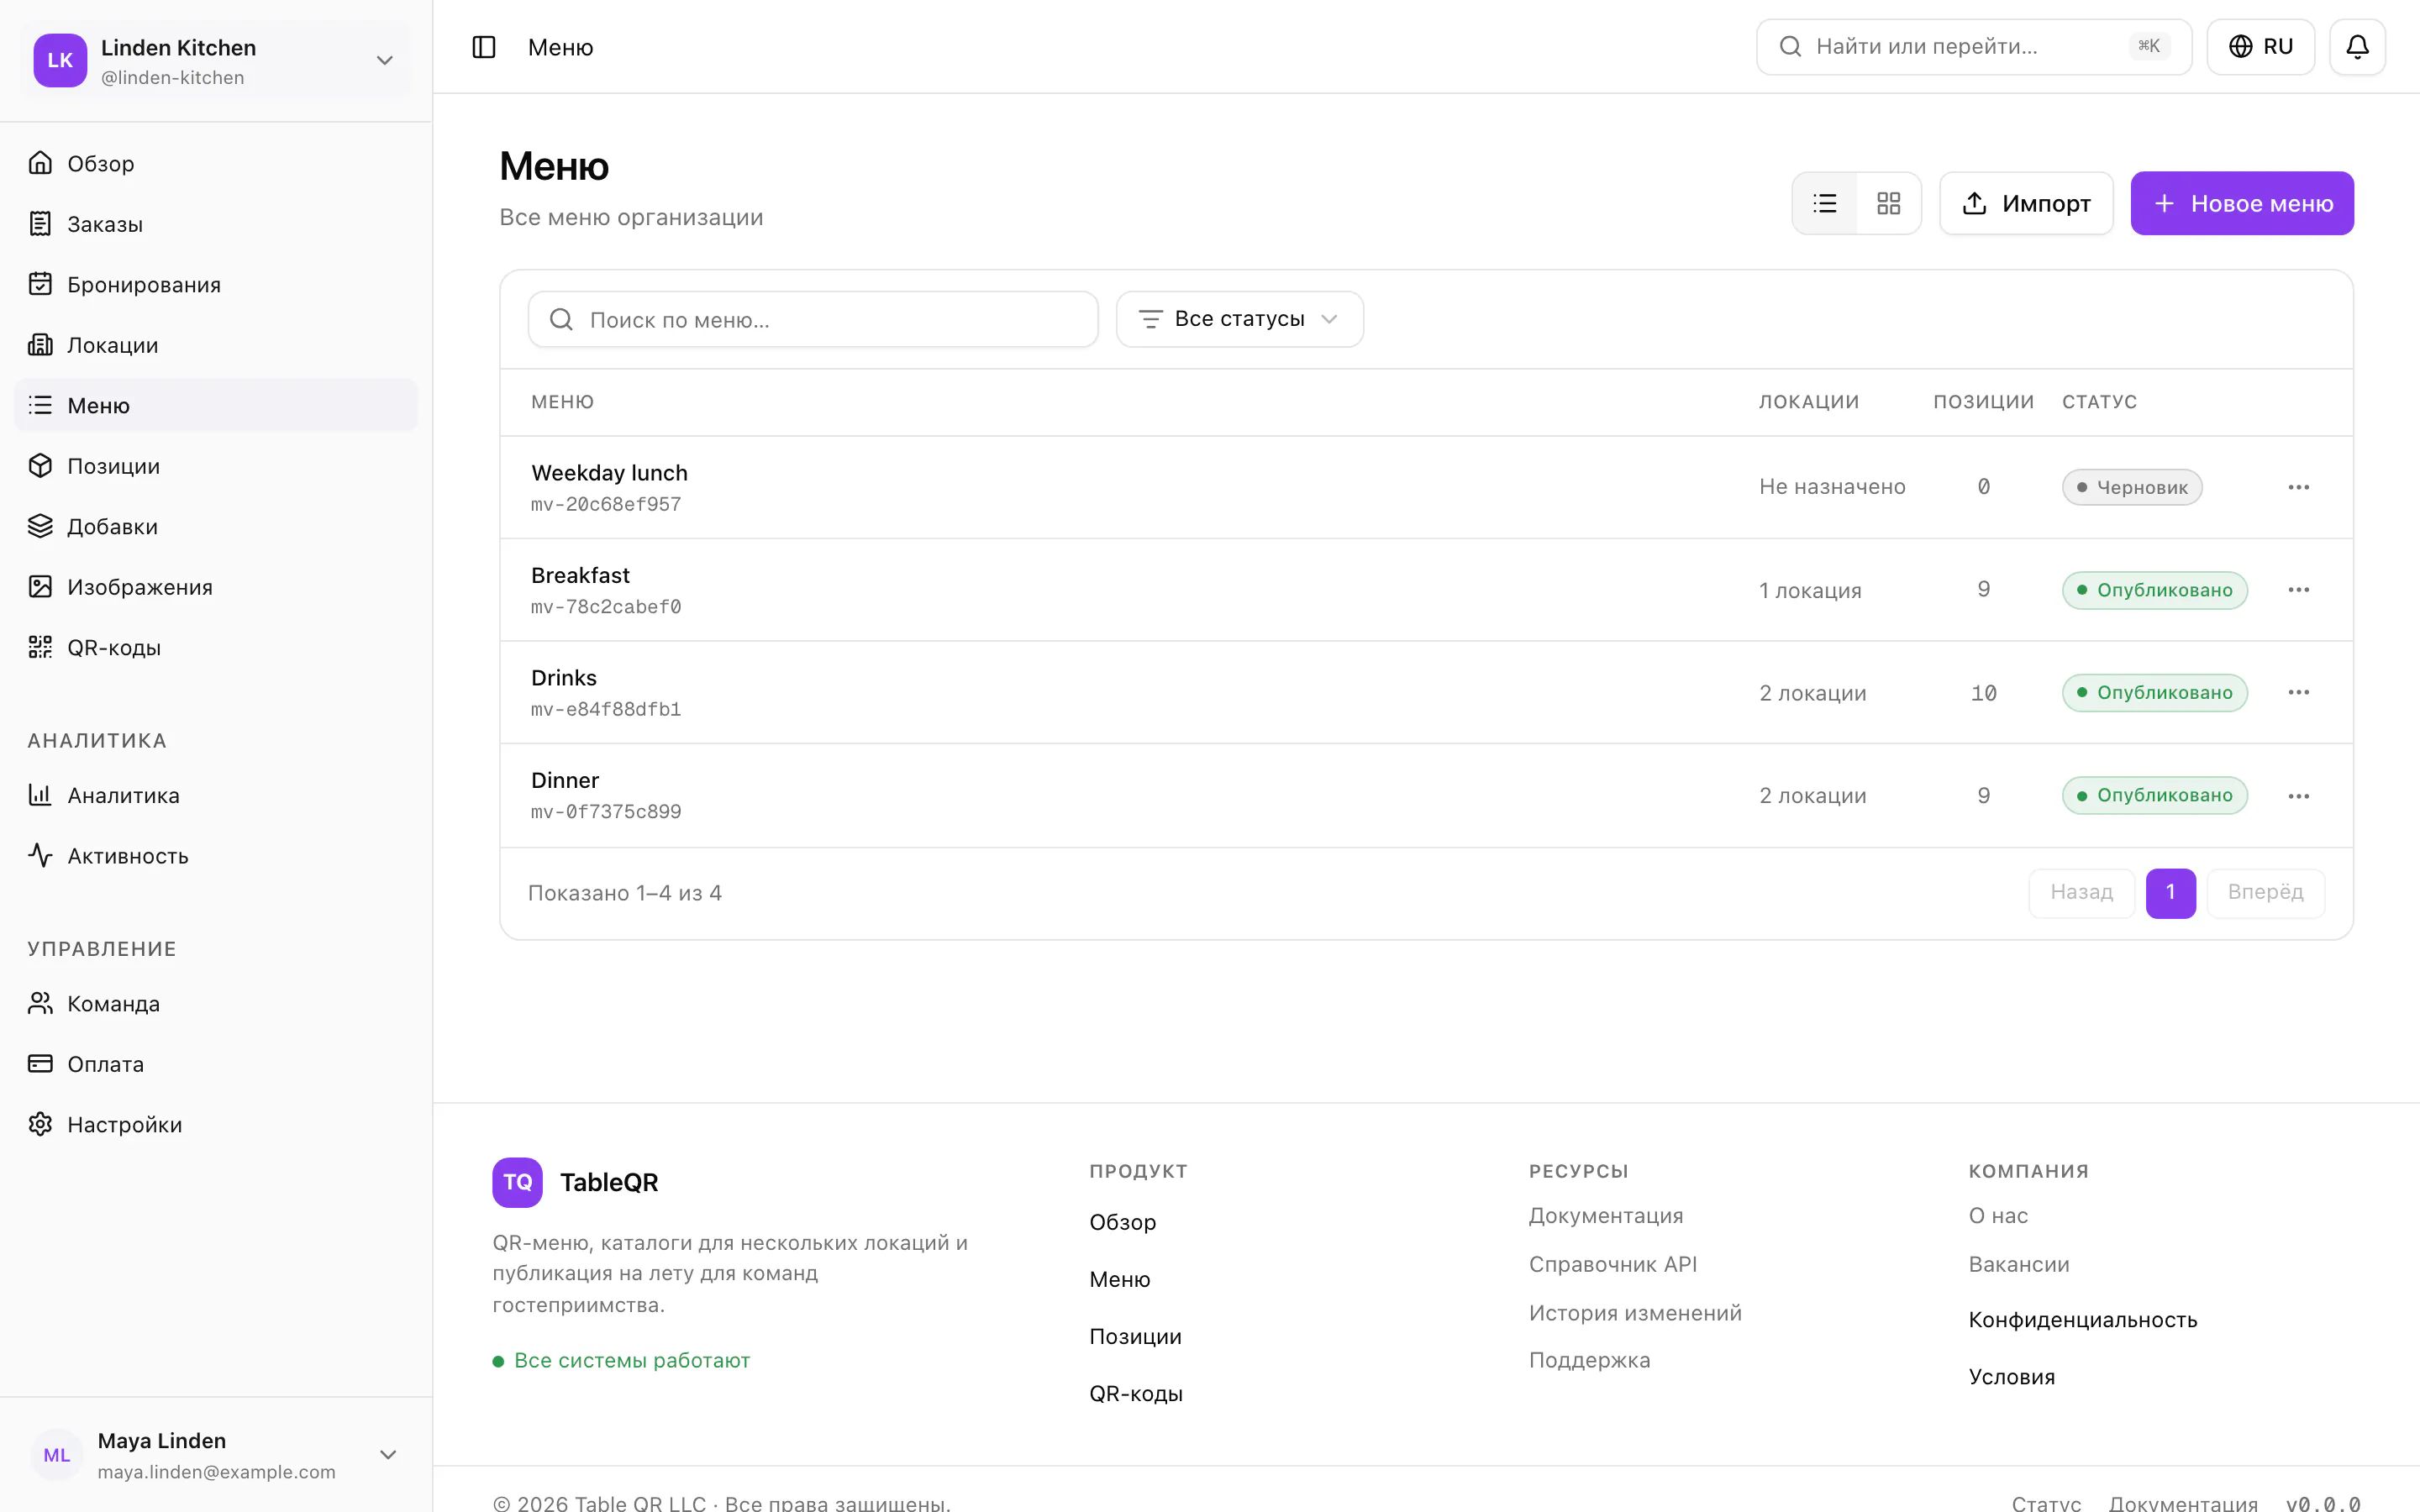Select page 1 in pagination
Viewport: 2420px width, 1512px height.
pos(2170,892)
